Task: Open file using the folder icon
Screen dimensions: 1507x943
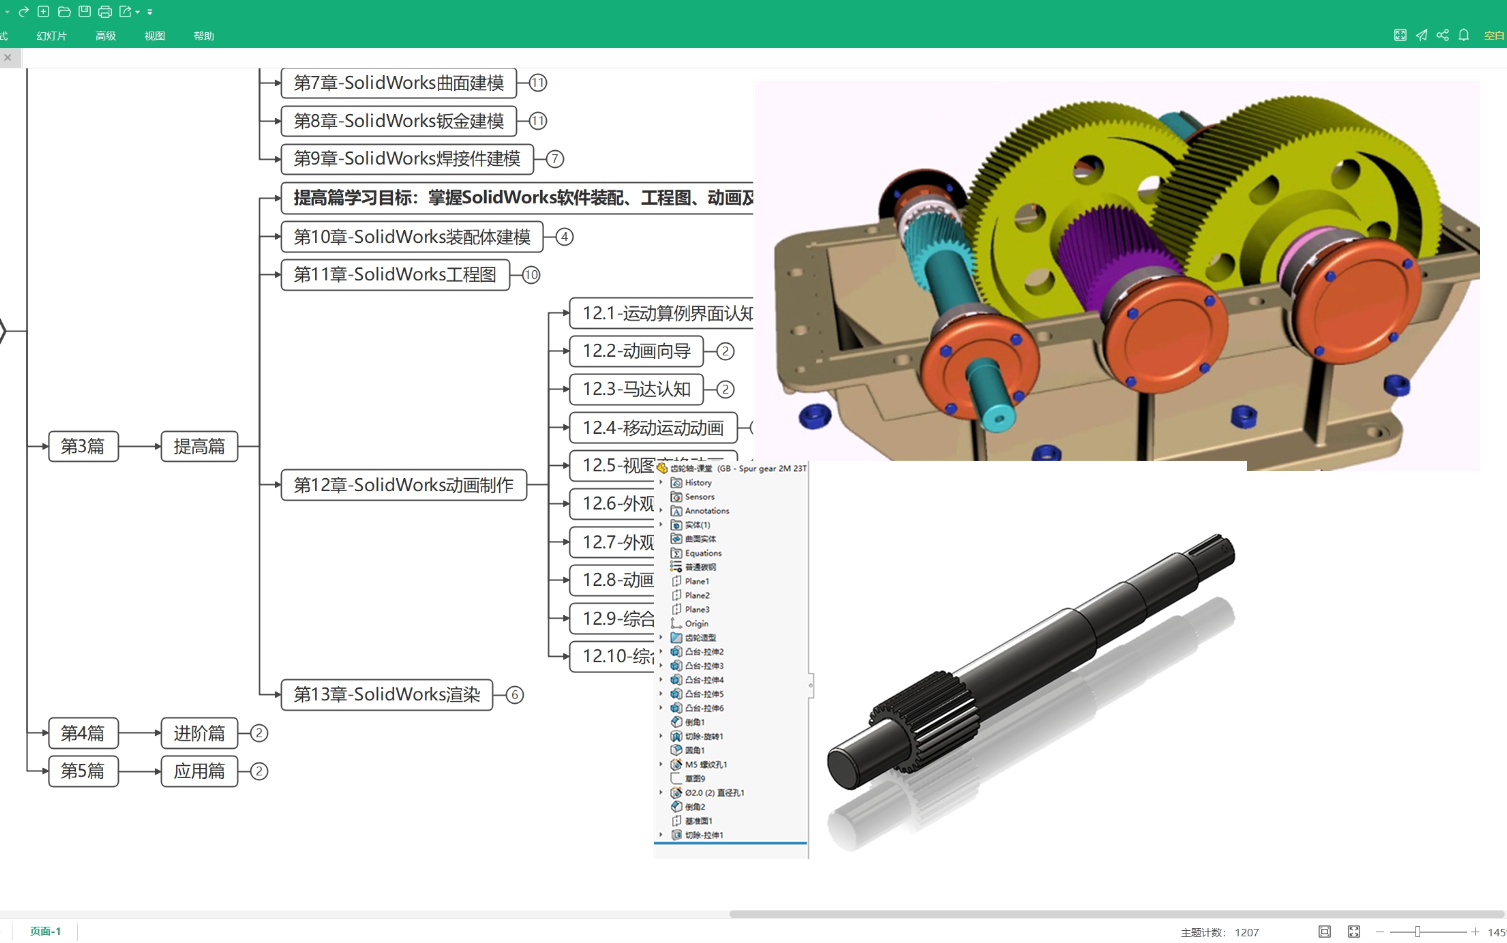Action: tap(64, 12)
